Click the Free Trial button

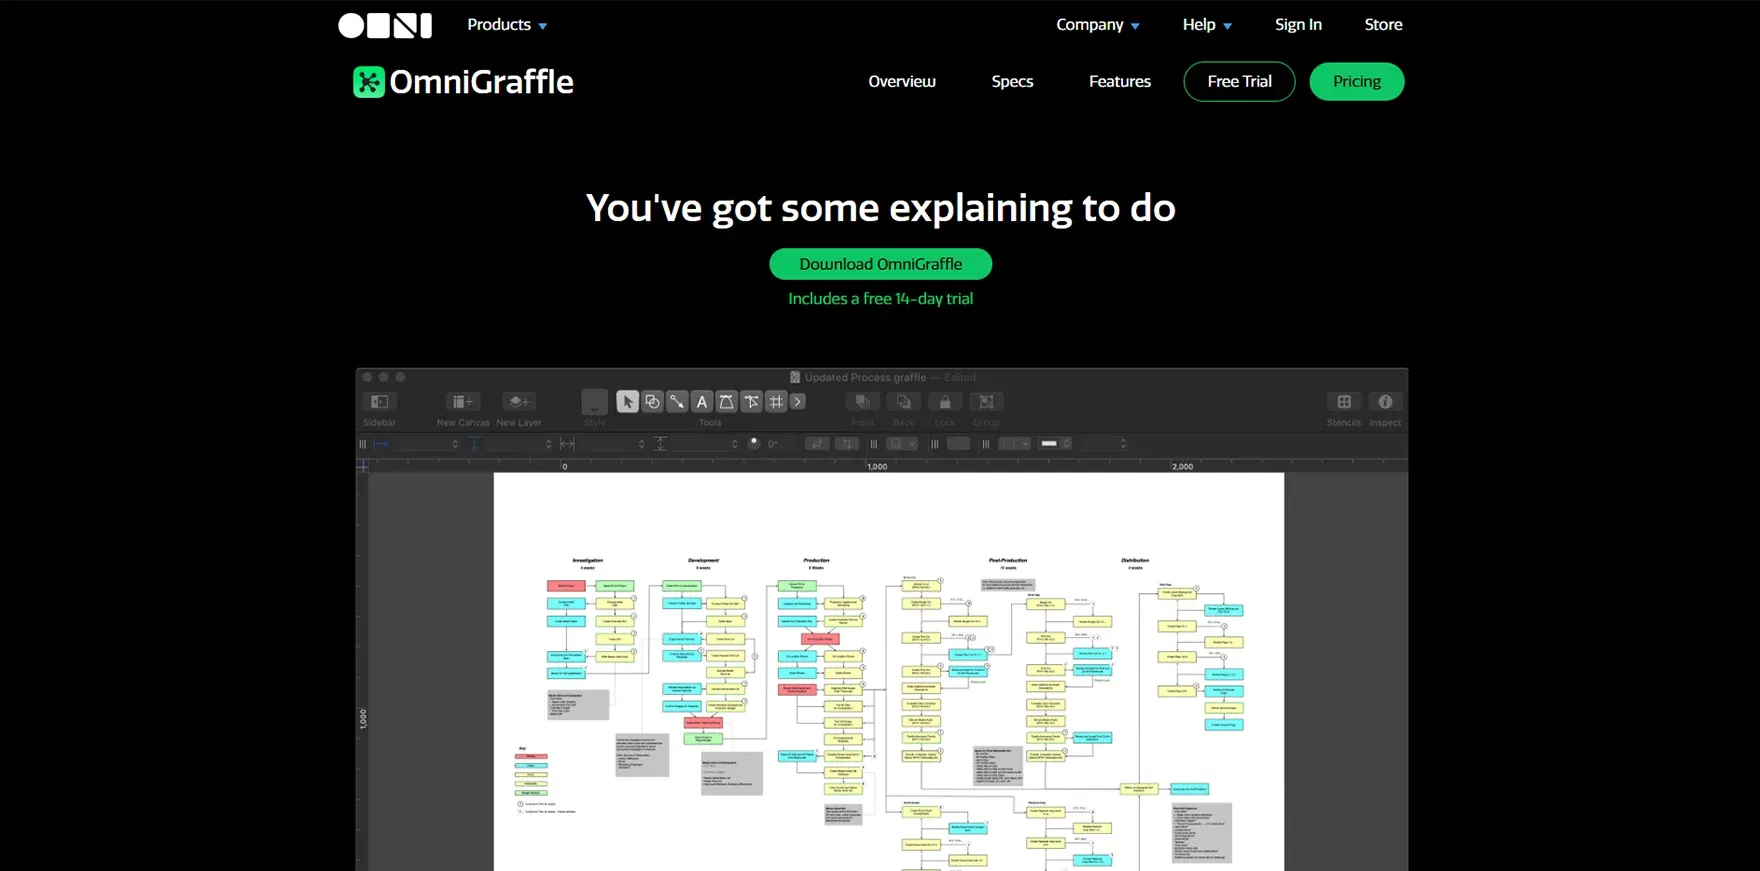1239,82
